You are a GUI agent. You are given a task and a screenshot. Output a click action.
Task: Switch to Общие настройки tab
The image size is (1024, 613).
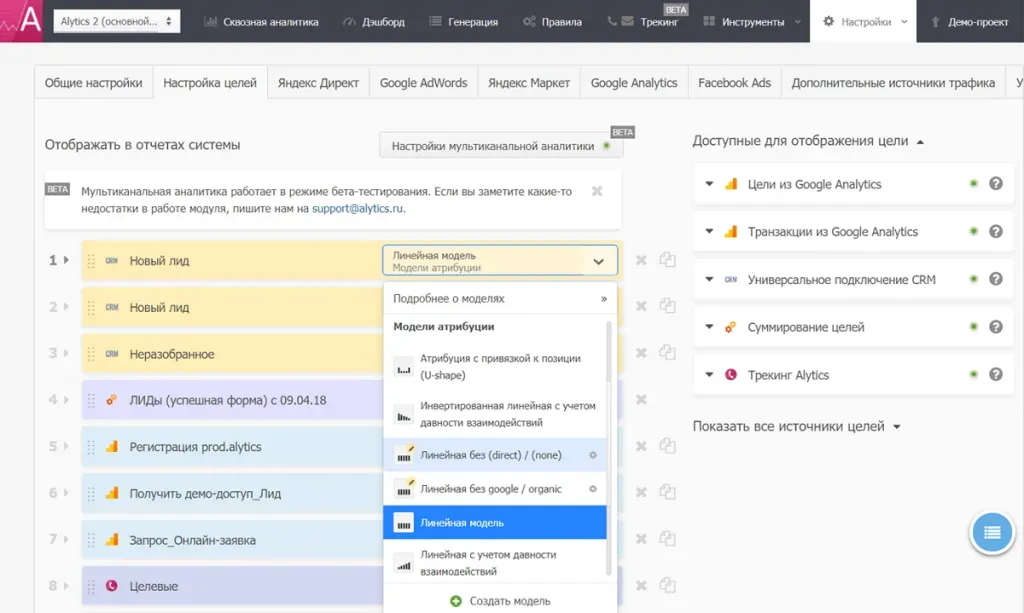point(93,83)
